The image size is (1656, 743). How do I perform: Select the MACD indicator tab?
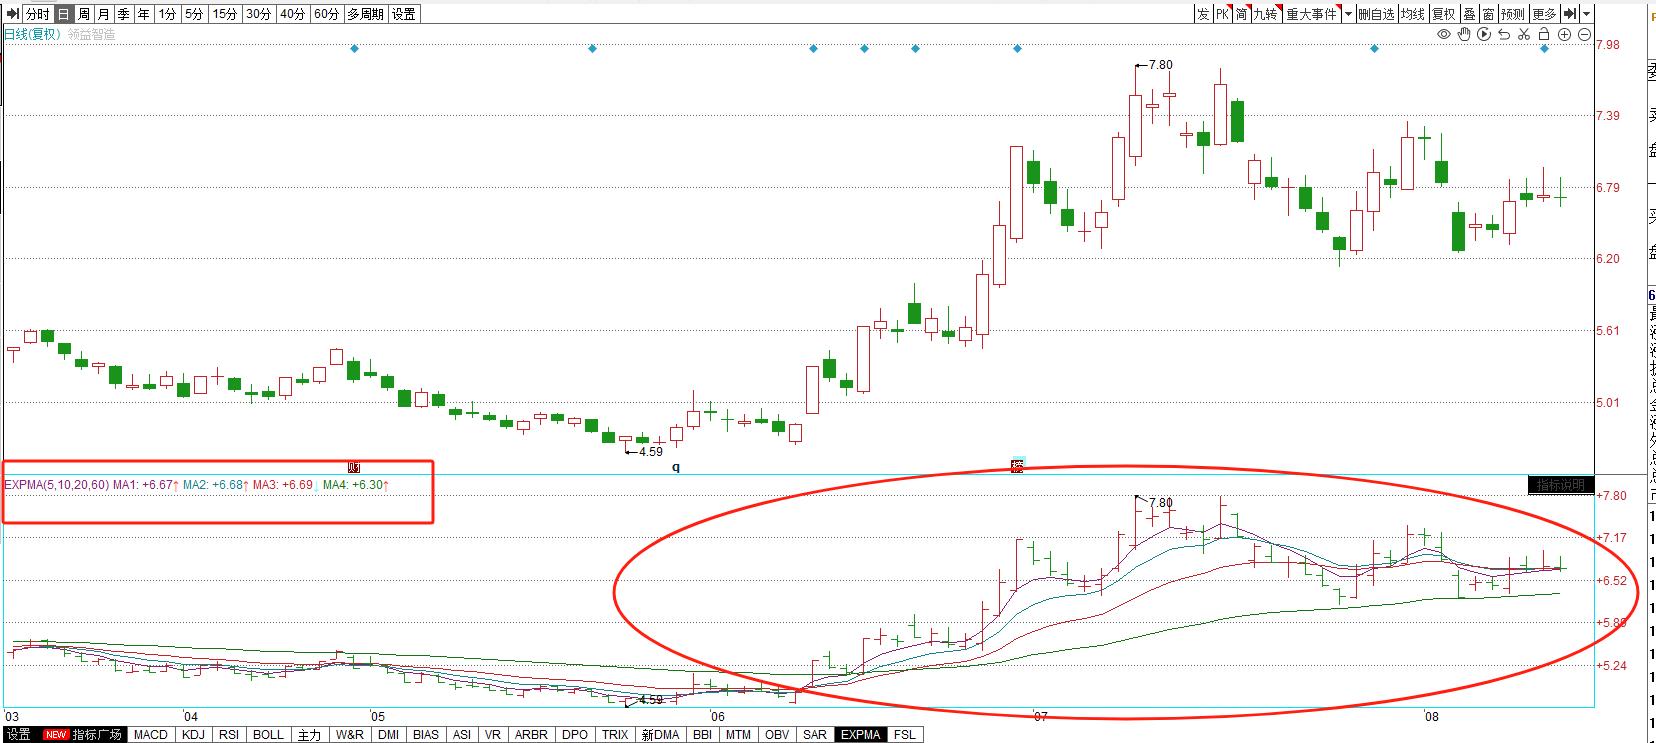[x=151, y=735]
